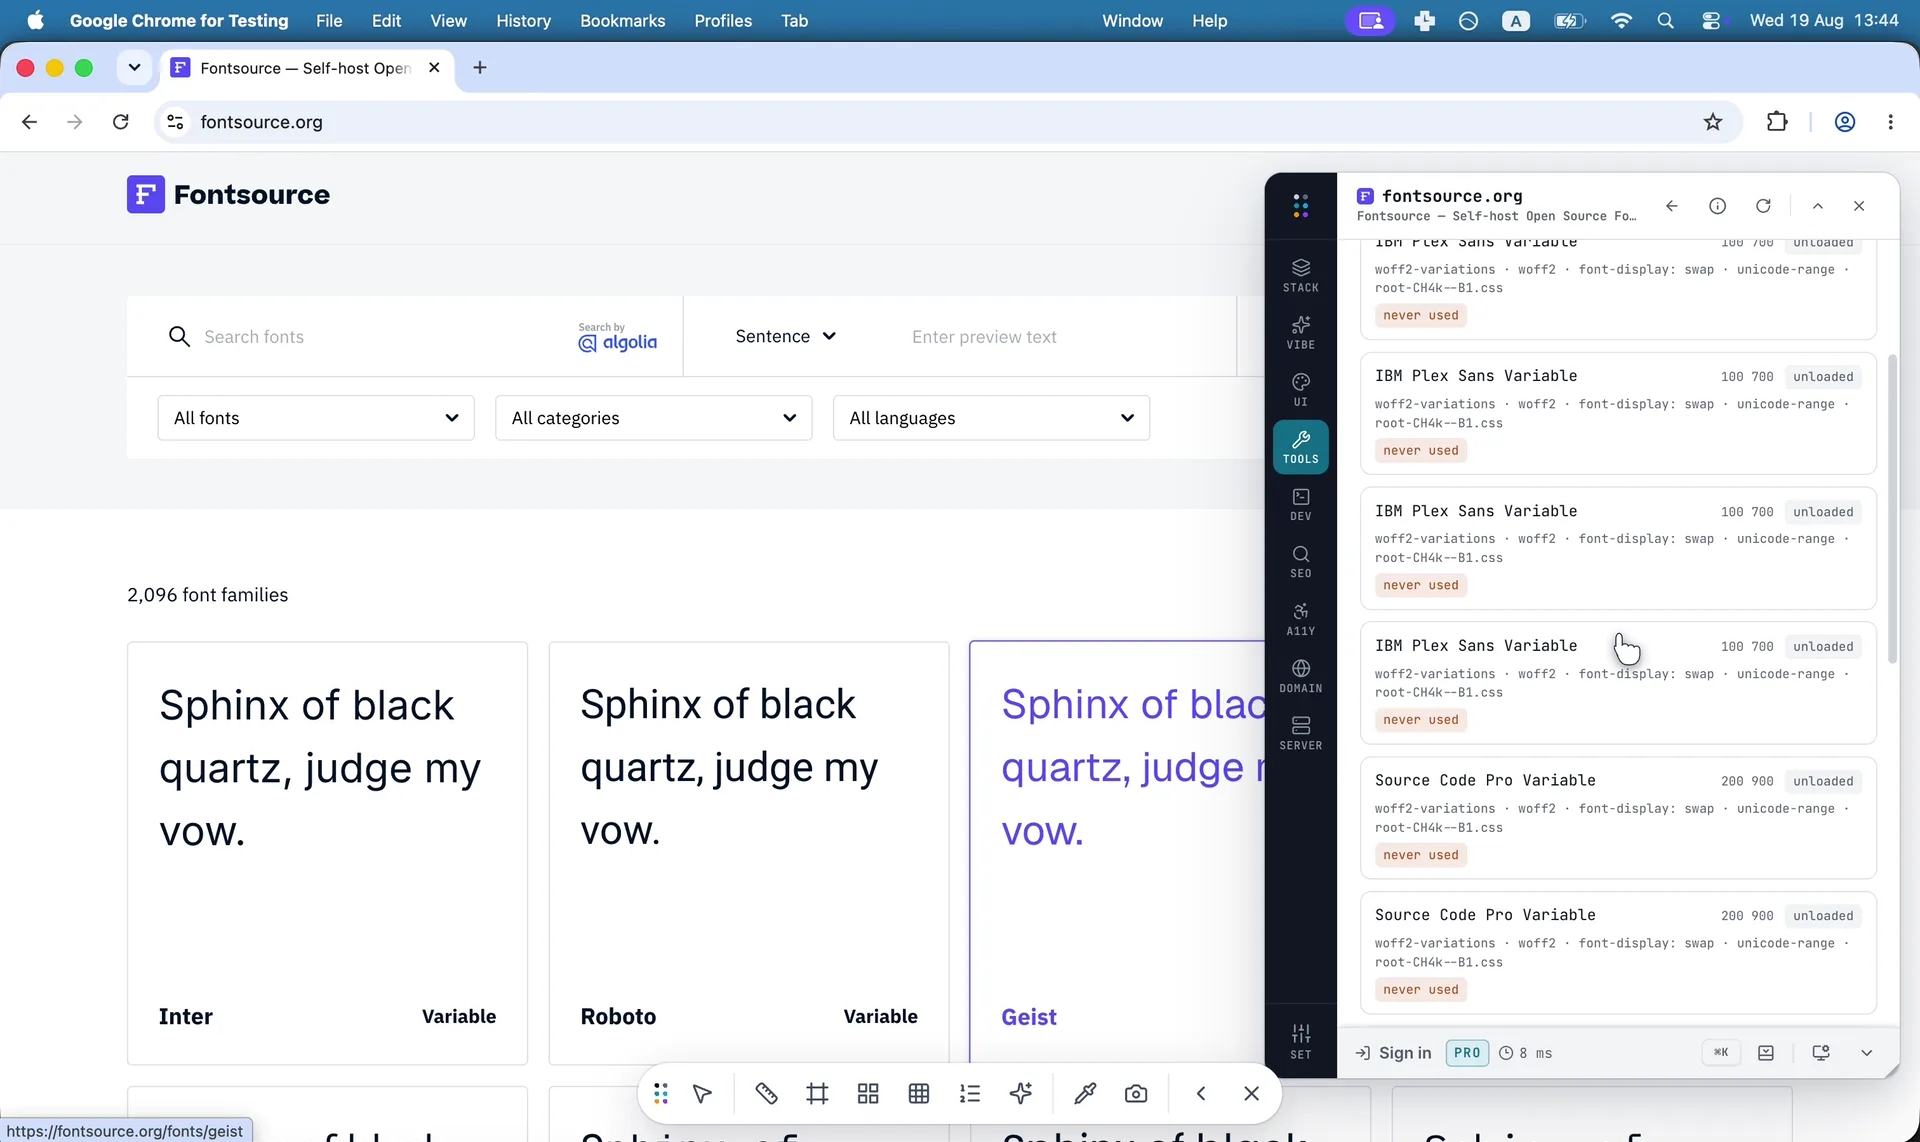Open the All fonts dropdown
1920x1142 pixels.
pyautogui.click(x=316, y=418)
